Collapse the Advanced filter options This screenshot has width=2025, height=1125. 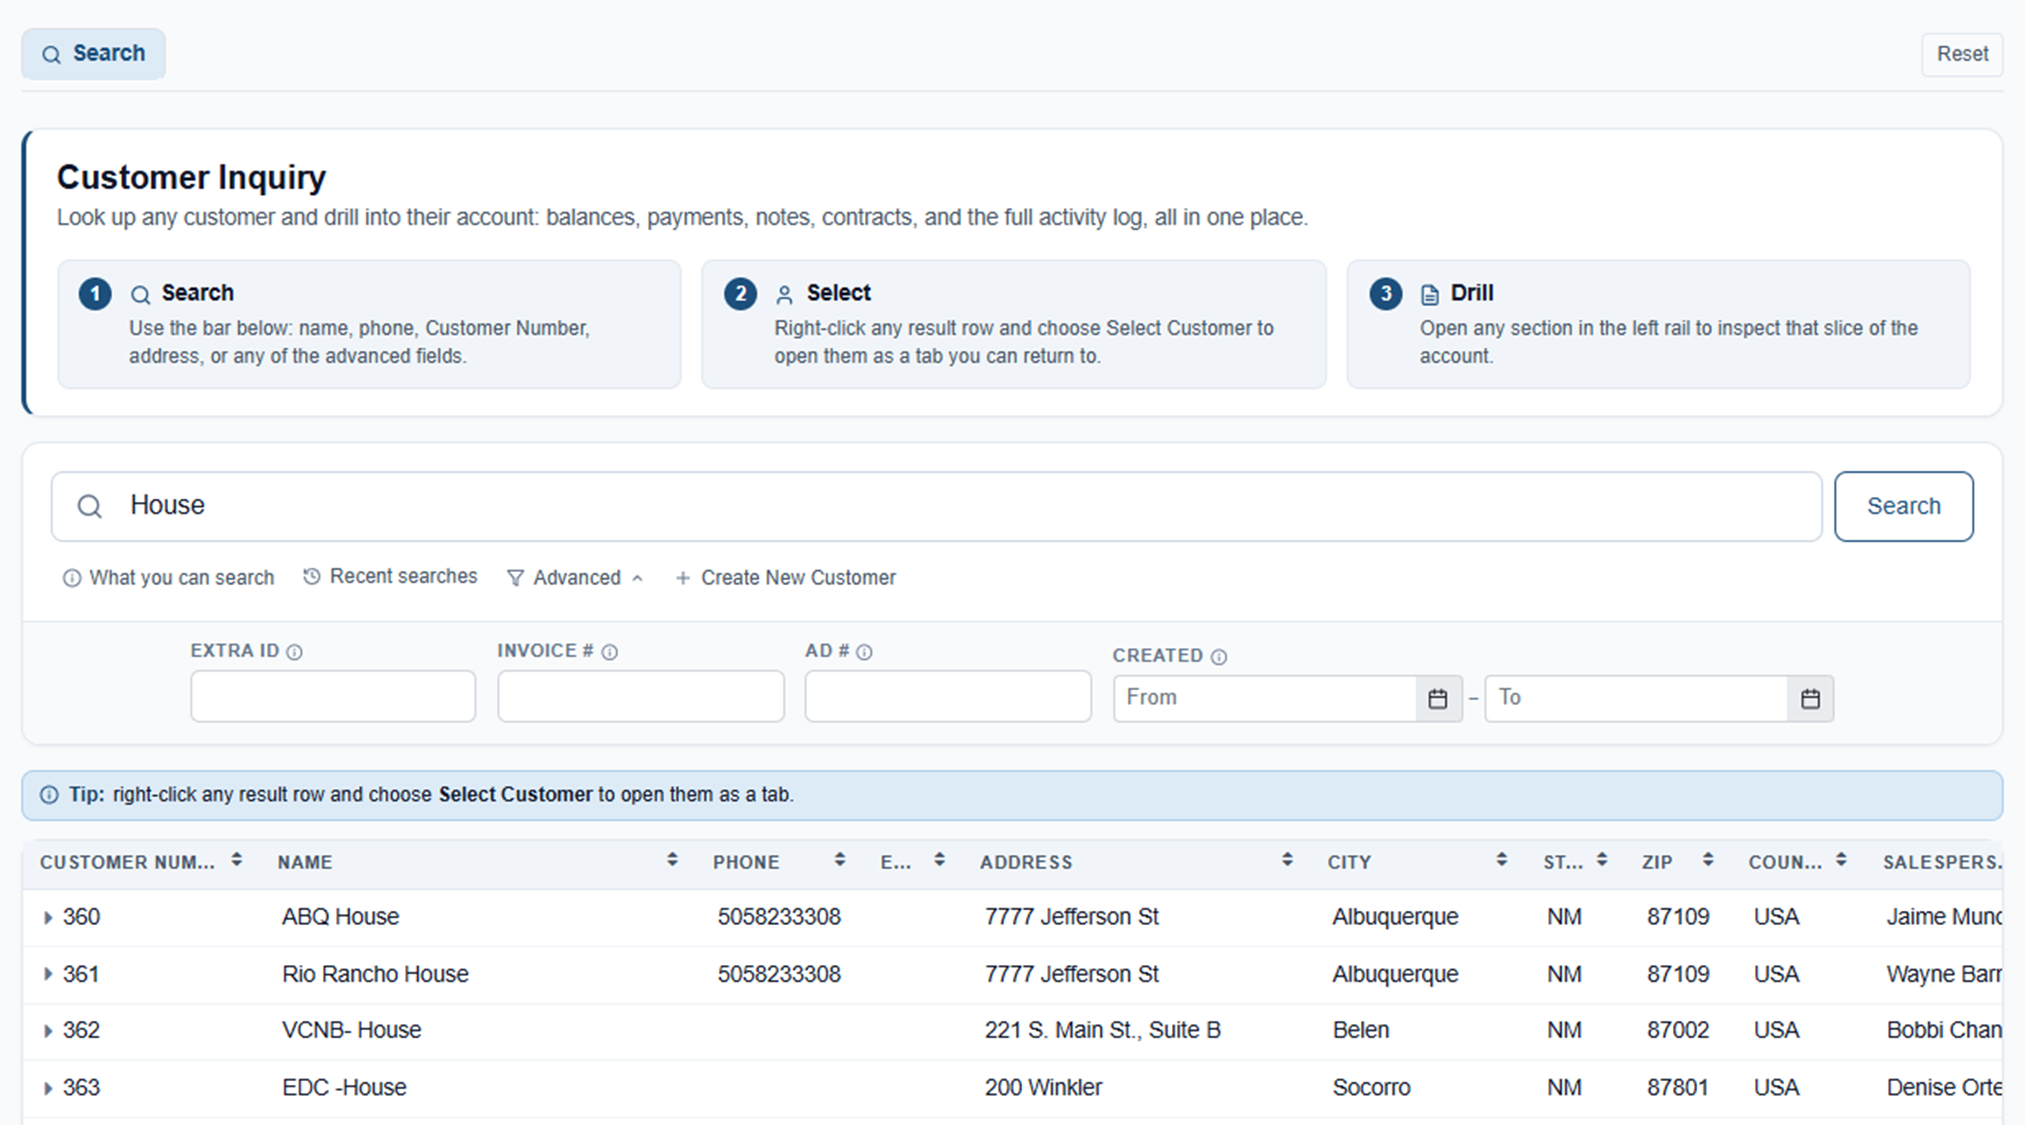point(575,578)
